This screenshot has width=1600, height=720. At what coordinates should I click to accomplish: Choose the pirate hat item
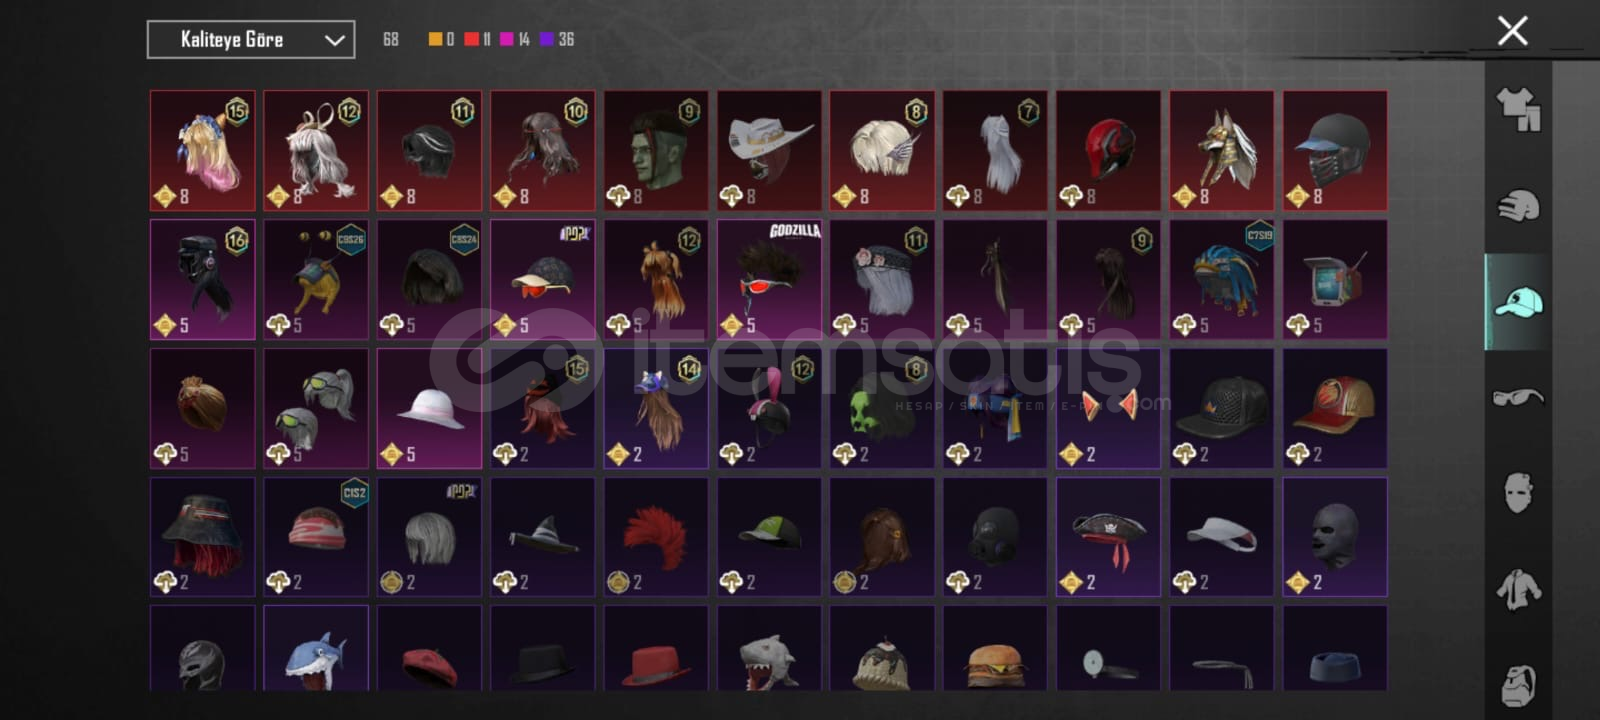[1109, 537]
